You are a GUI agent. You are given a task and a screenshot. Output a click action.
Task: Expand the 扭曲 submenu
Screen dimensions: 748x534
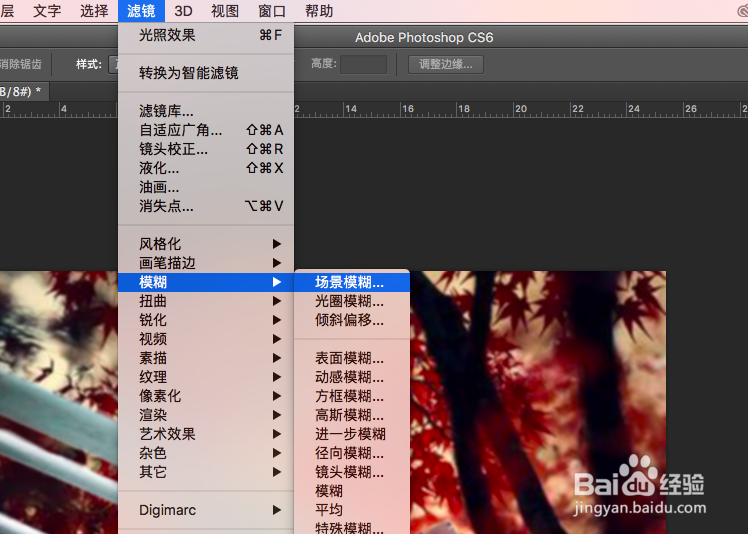[206, 301]
